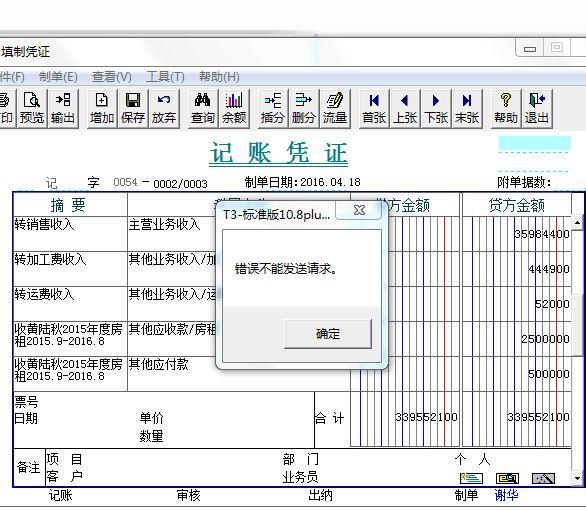Click credit amount 500000
This screenshot has width=586, height=510.
[x=549, y=374]
